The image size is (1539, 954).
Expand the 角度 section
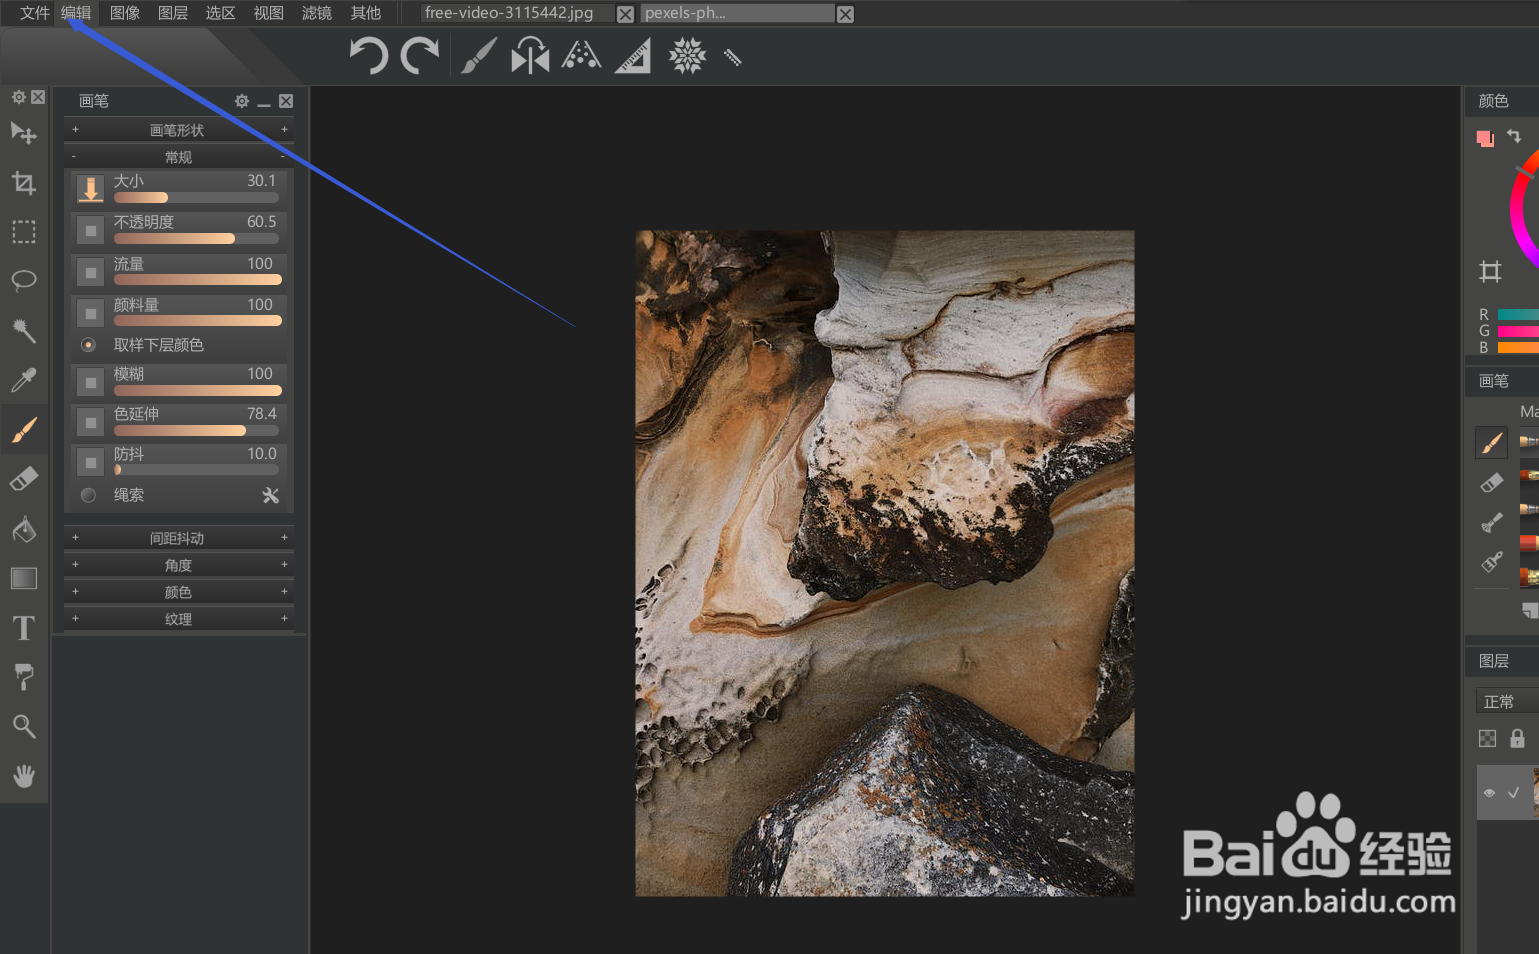point(179,565)
